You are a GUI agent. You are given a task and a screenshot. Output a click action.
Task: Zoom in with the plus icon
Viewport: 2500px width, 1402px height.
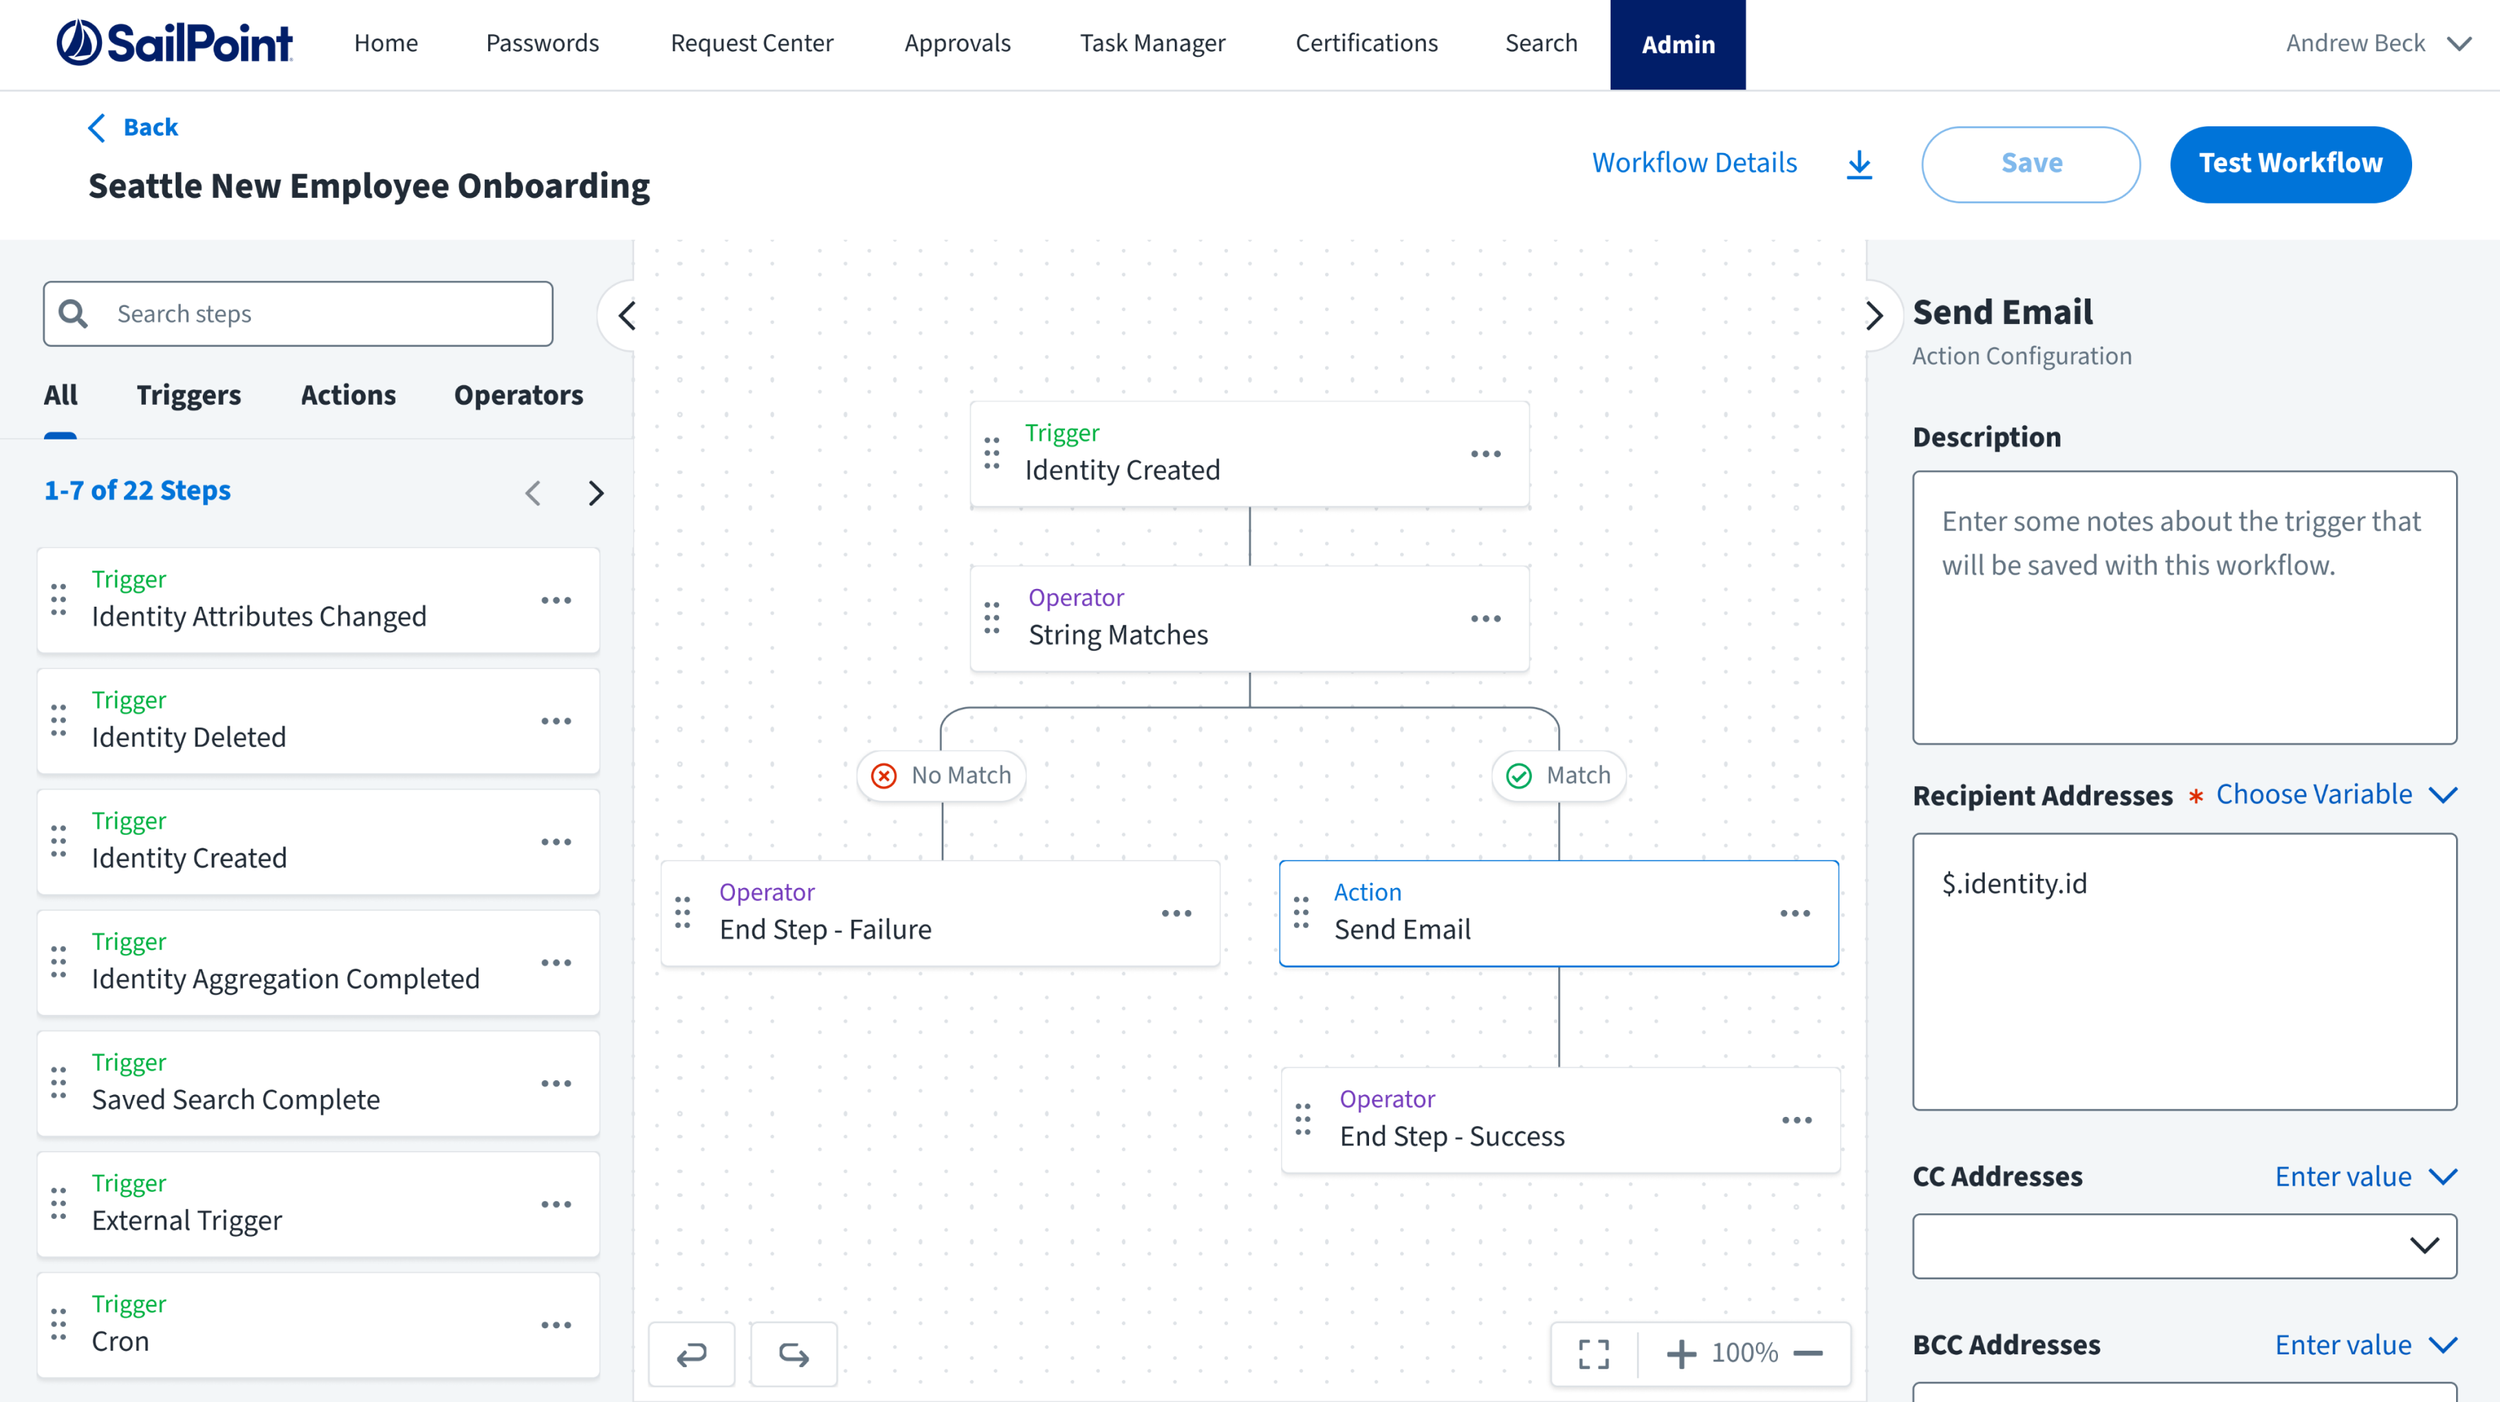pyautogui.click(x=1681, y=1354)
